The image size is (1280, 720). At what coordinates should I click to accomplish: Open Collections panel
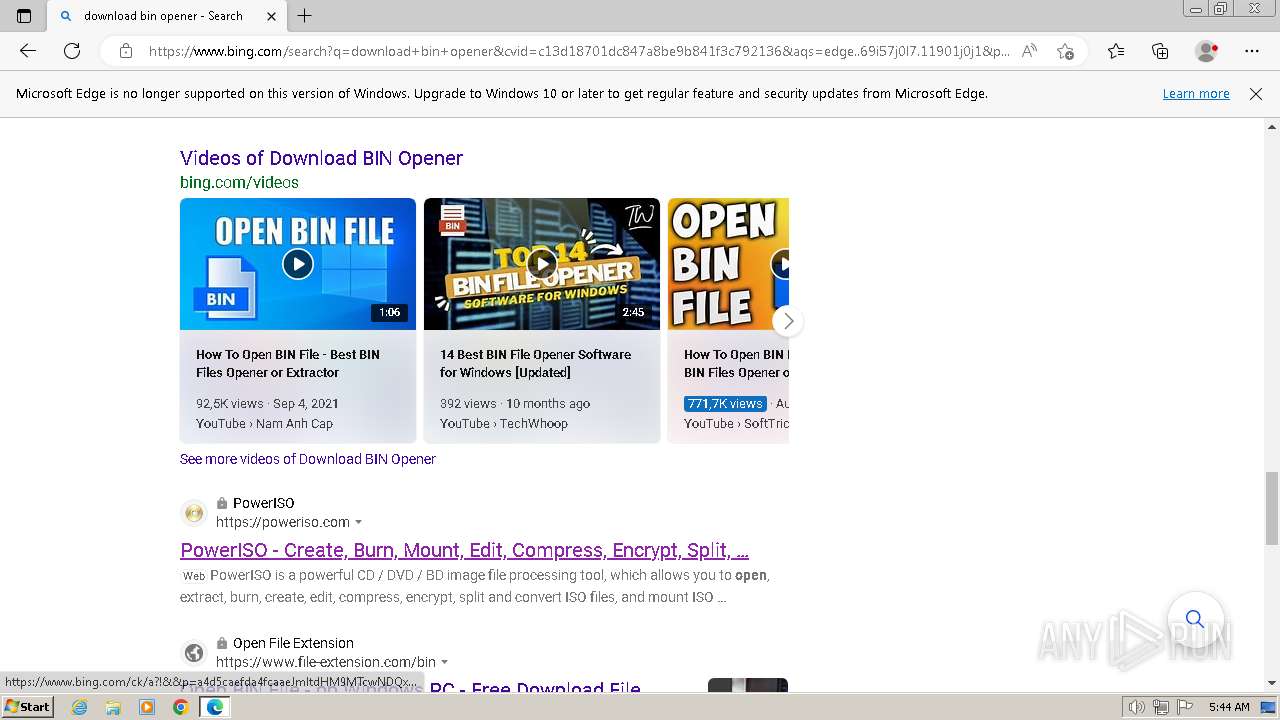(x=1160, y=51)
